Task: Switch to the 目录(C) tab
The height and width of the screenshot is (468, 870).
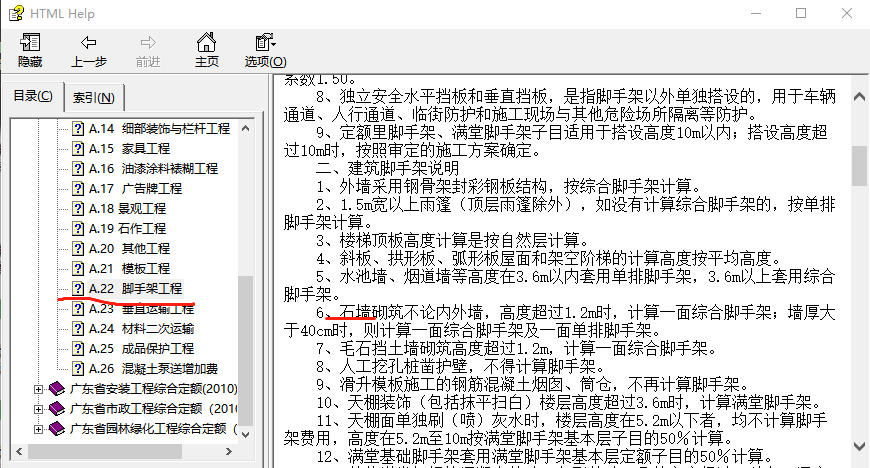Action: (33, 96)
